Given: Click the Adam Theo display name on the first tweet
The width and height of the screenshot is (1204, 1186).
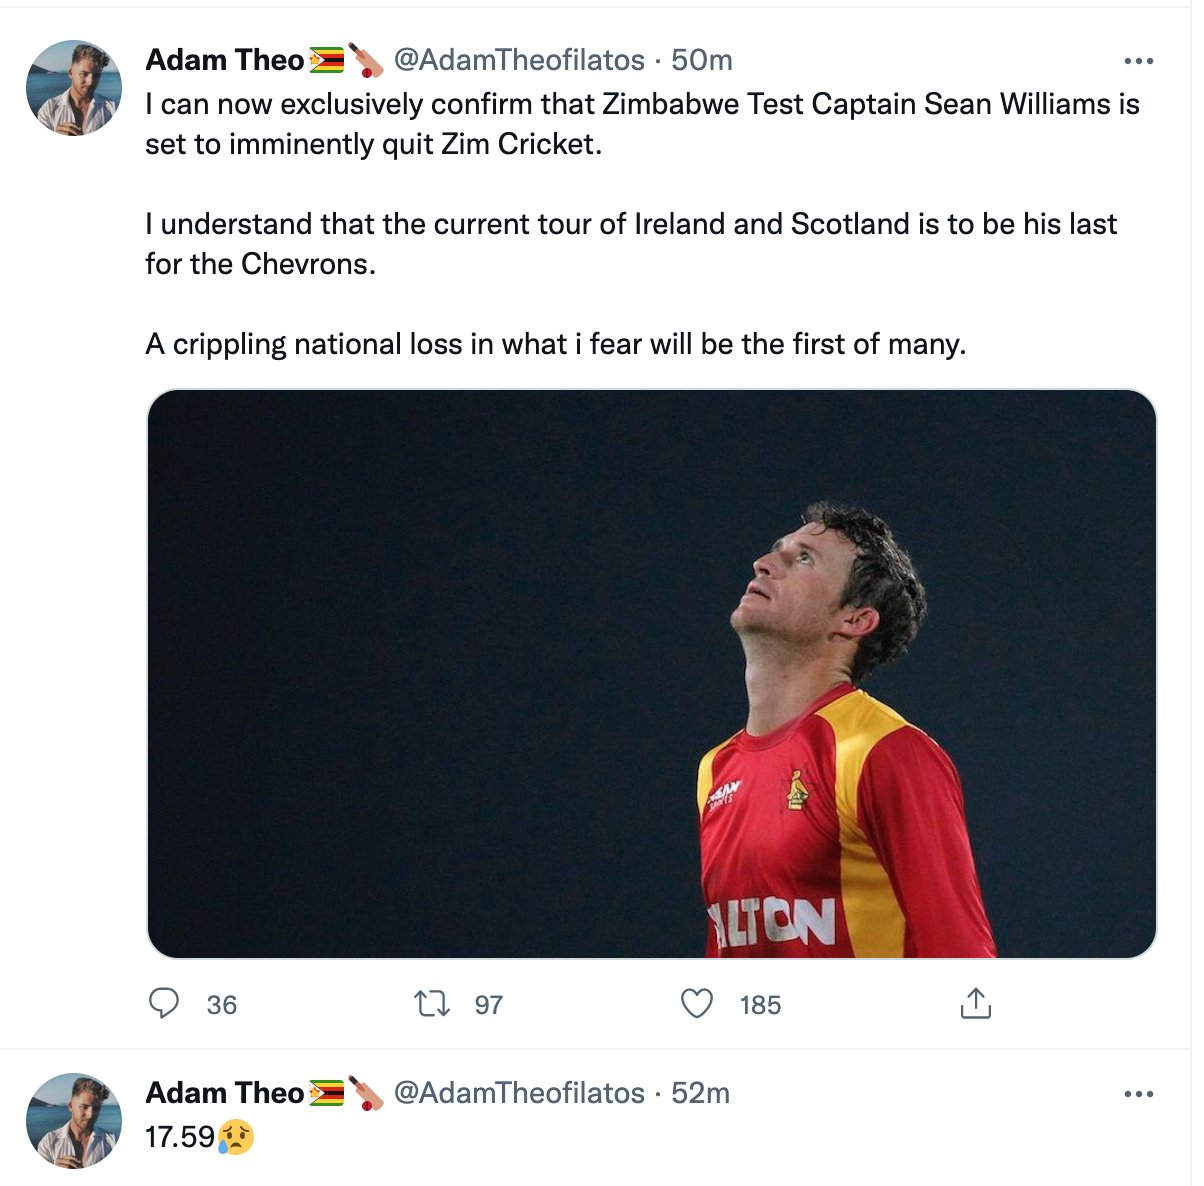Looking at the screenshot, I should pos(225,60).
